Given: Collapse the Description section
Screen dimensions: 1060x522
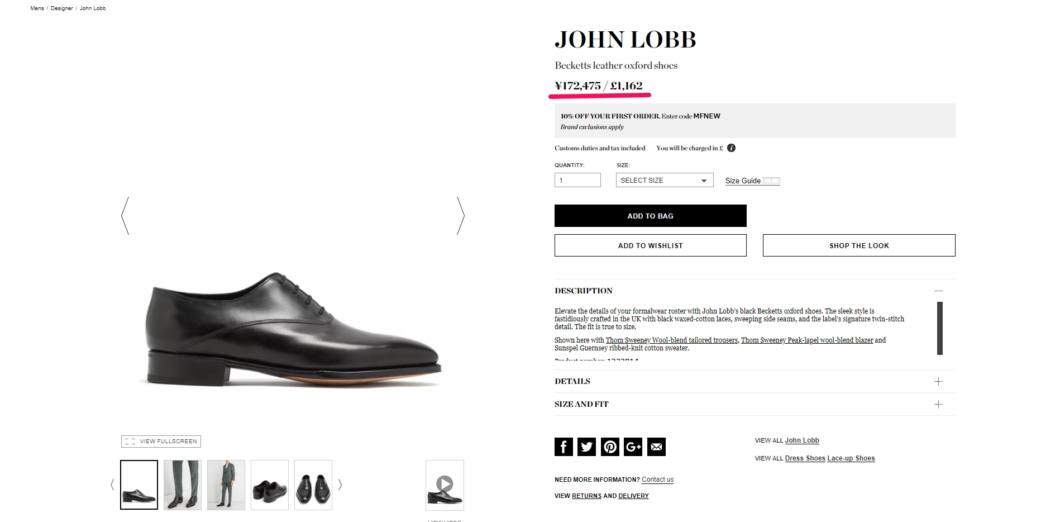Looking at the screenshot, I should [938, 291].
